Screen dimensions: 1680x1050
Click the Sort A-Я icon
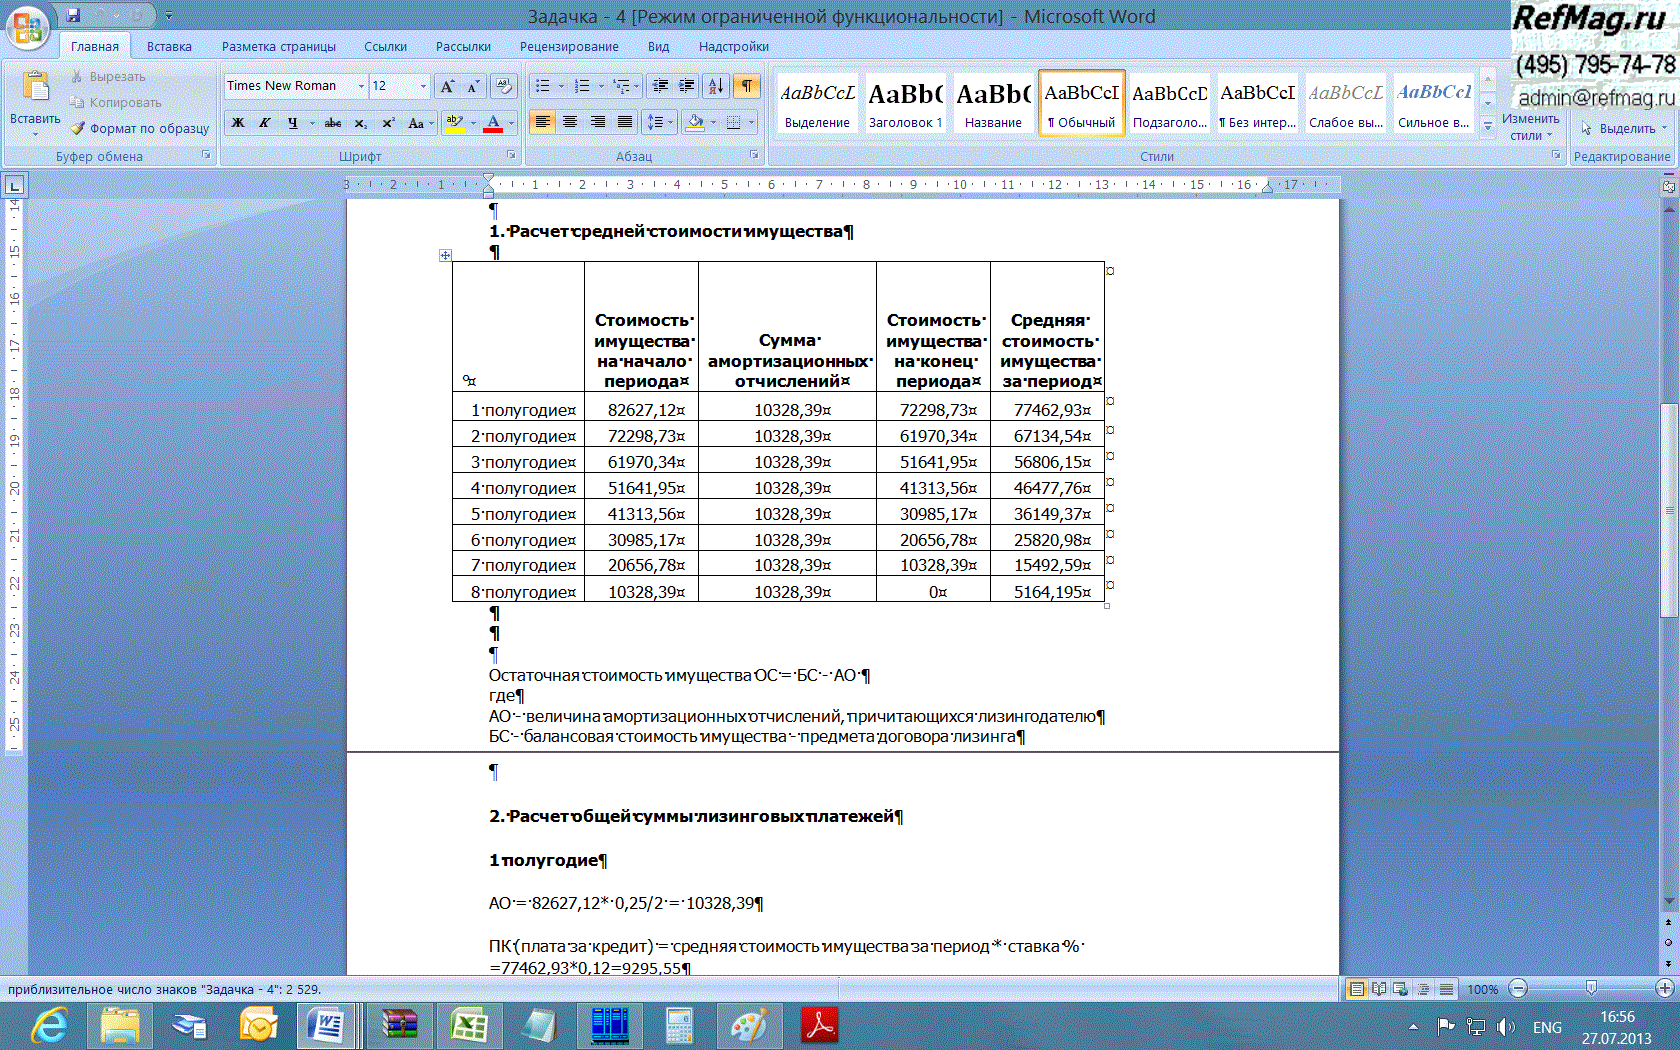pyautogui.click(x=715, y=86)
